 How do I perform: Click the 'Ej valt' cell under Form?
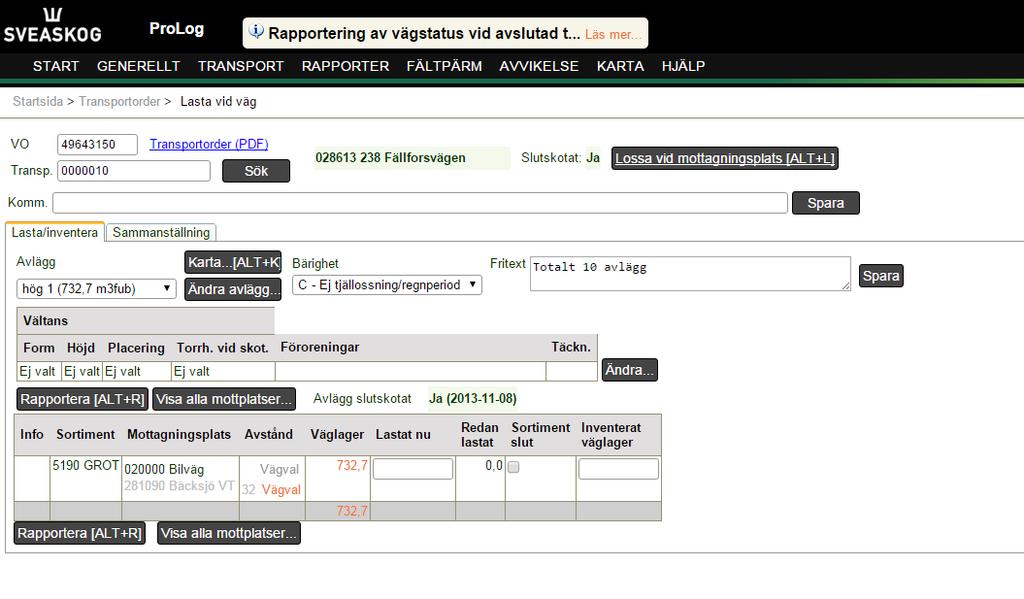pyautogui.click(x=37, y=371)
